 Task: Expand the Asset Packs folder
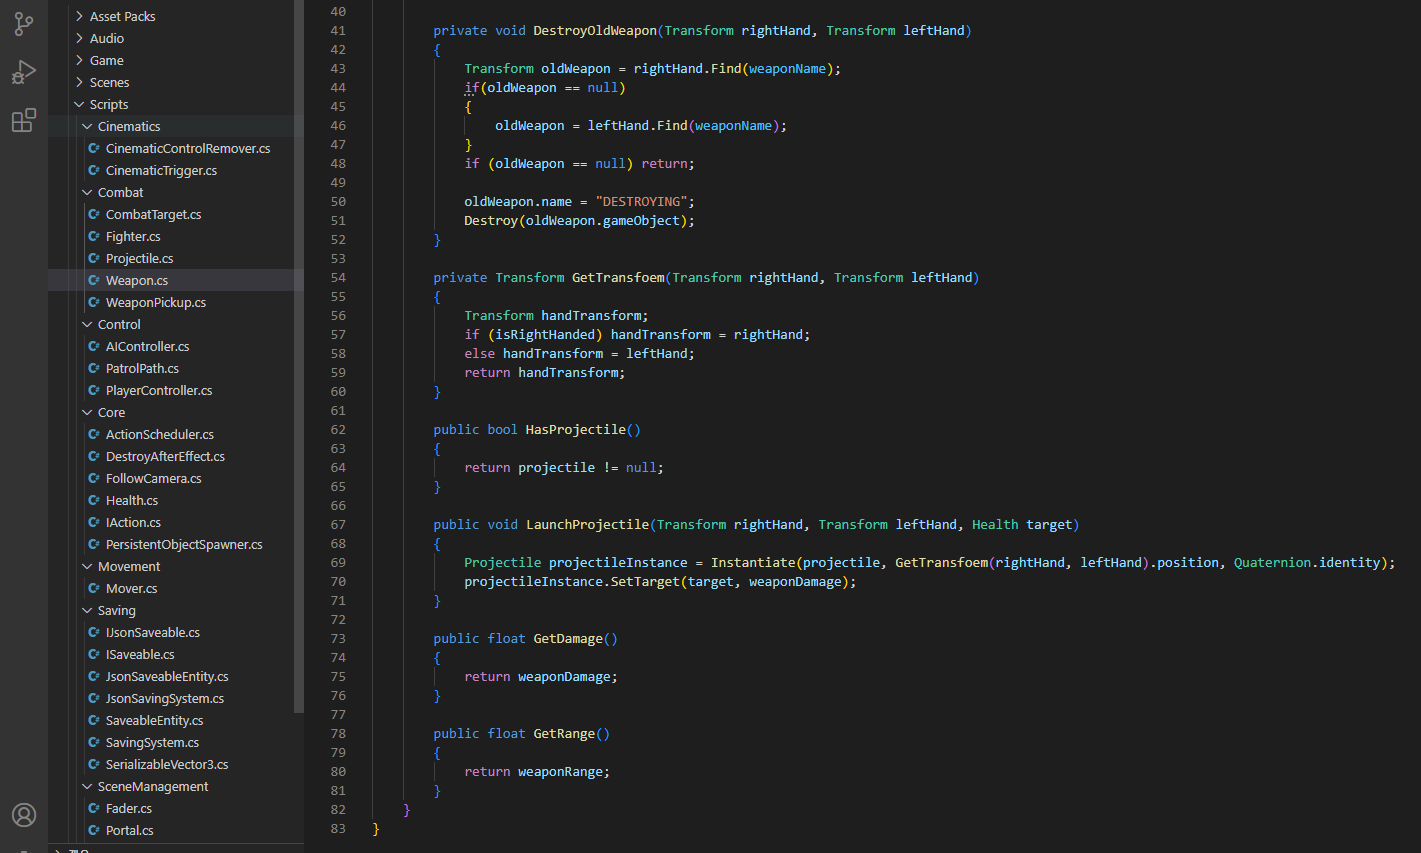tap(79, 16)
